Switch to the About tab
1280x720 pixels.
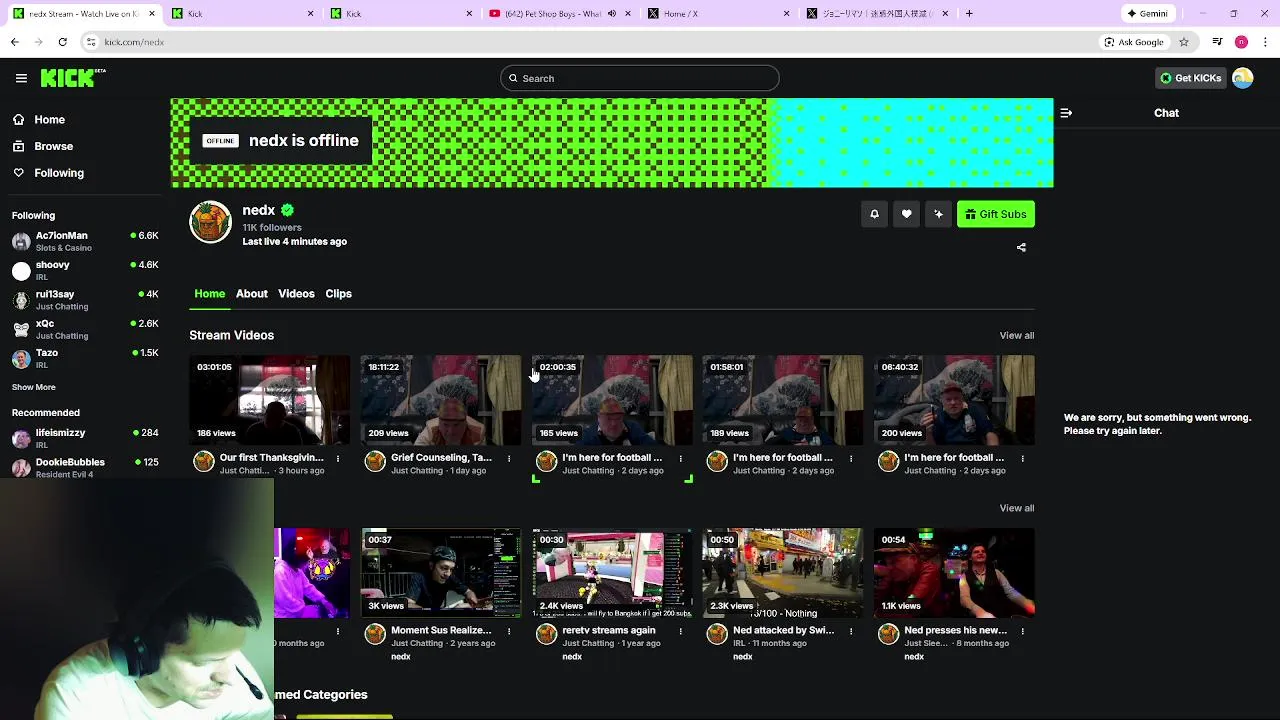tap(251, 294)
